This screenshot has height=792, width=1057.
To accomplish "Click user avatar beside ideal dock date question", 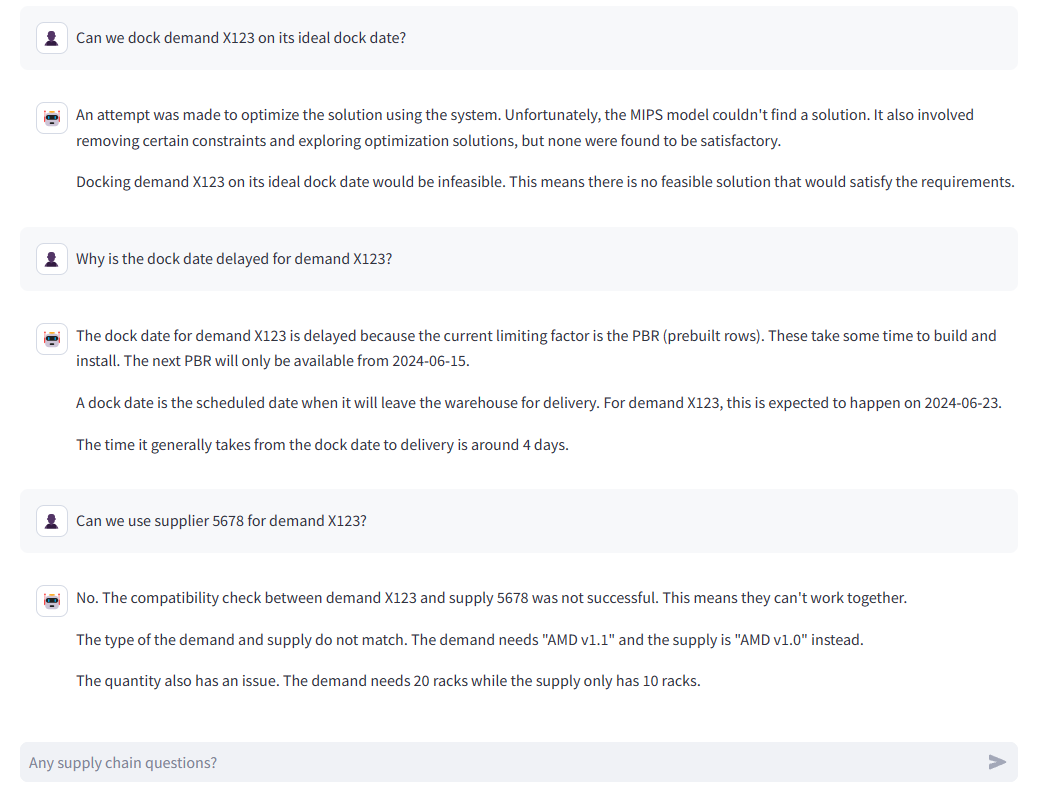I will 52,38.
